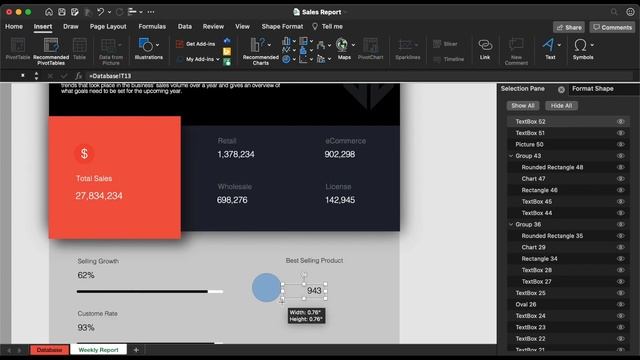This screenshot has height=360, width=640.
Task: Click the Slicer button
Action: (445, 44)
